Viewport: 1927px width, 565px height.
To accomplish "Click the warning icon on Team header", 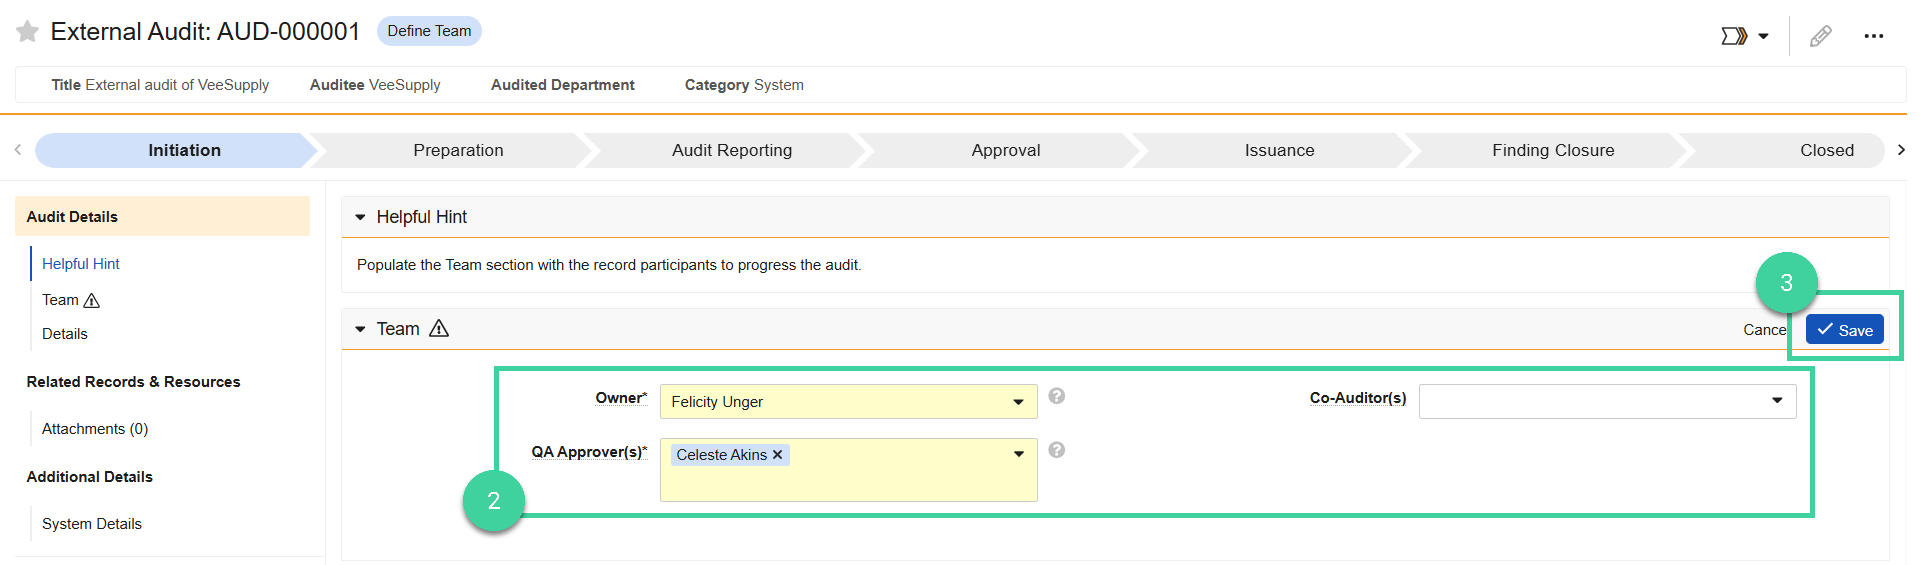I will pyautogui.click(x=439, y=328).
